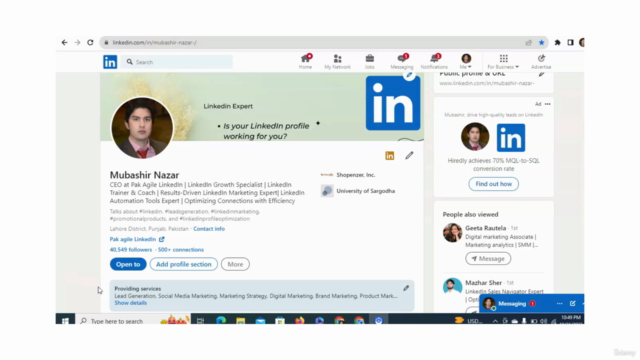This screenshot has width=640, height=360.
Task: Edit the profile banner image
Action: pyautogui.click(x=409, y=75)
